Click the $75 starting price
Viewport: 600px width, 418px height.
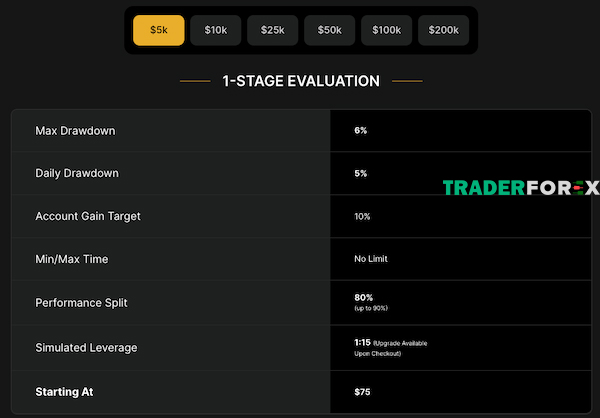362,391
